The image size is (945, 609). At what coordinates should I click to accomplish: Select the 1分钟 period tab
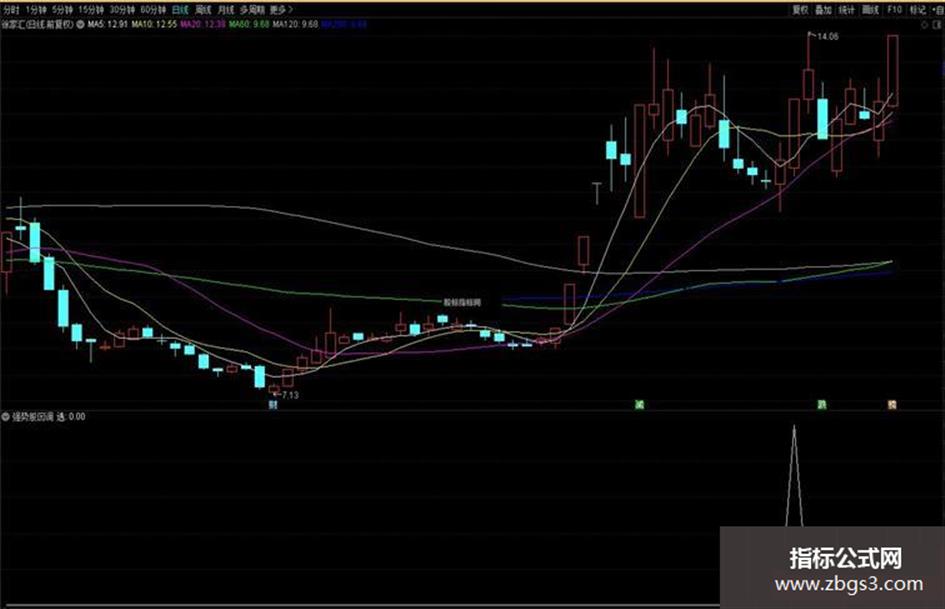point(36,10)
